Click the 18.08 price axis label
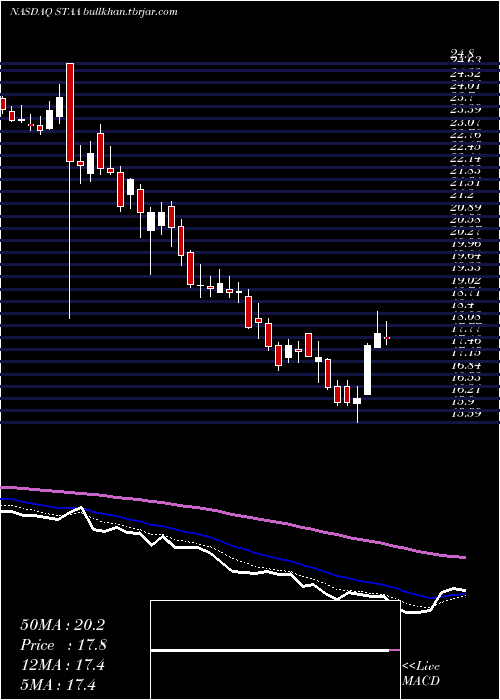 click(x=465, y=317)
